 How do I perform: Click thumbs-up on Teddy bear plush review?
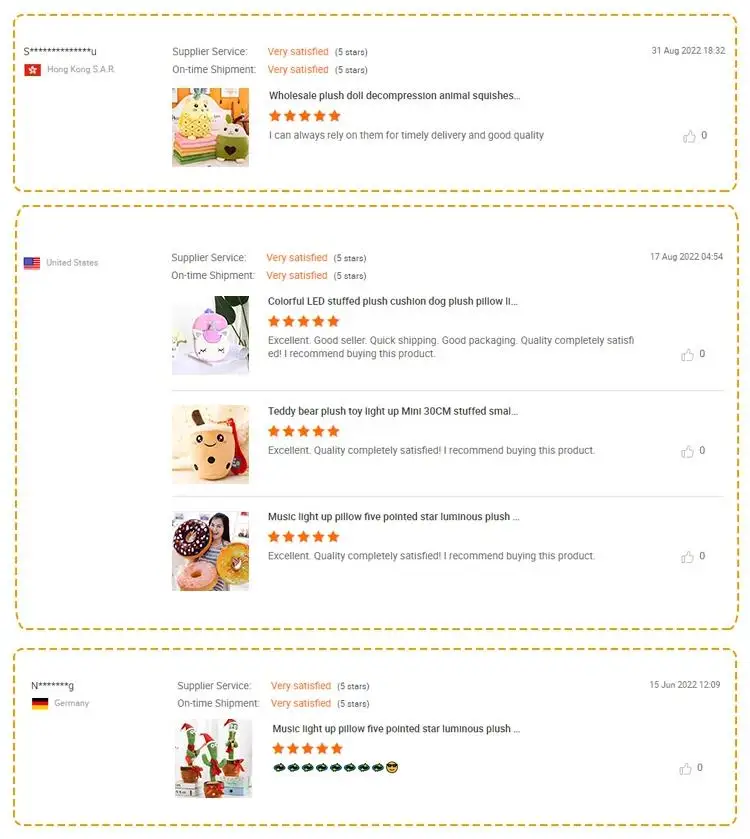pos(687,451)
